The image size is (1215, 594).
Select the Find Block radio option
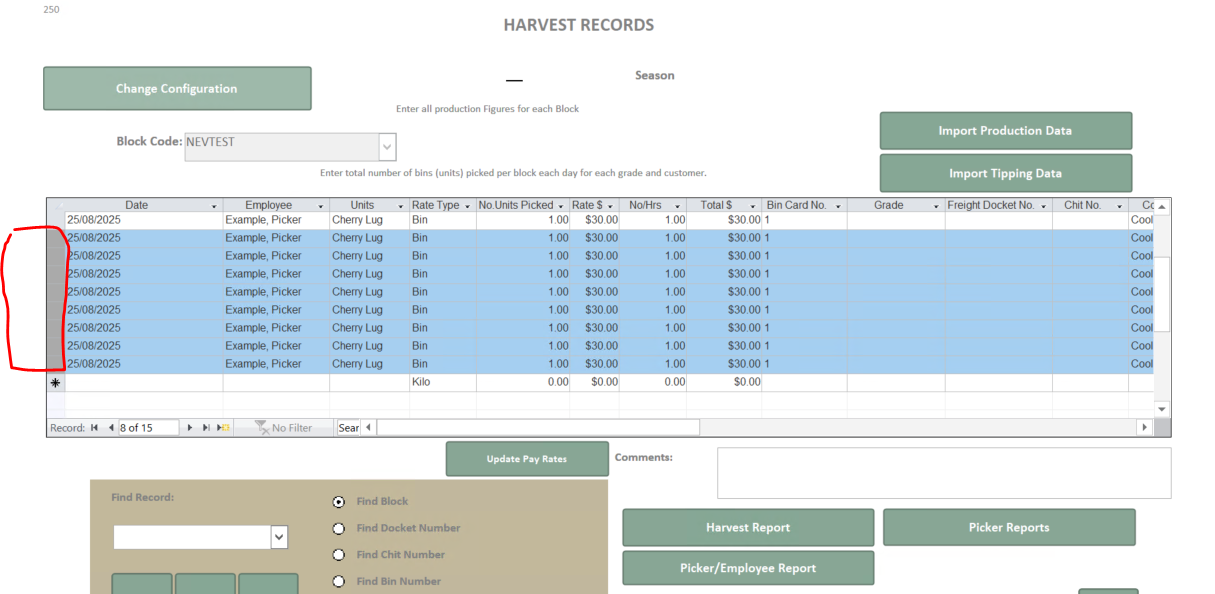339,502
